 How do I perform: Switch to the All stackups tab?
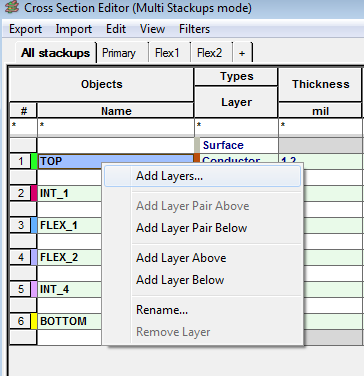[55, 53]
